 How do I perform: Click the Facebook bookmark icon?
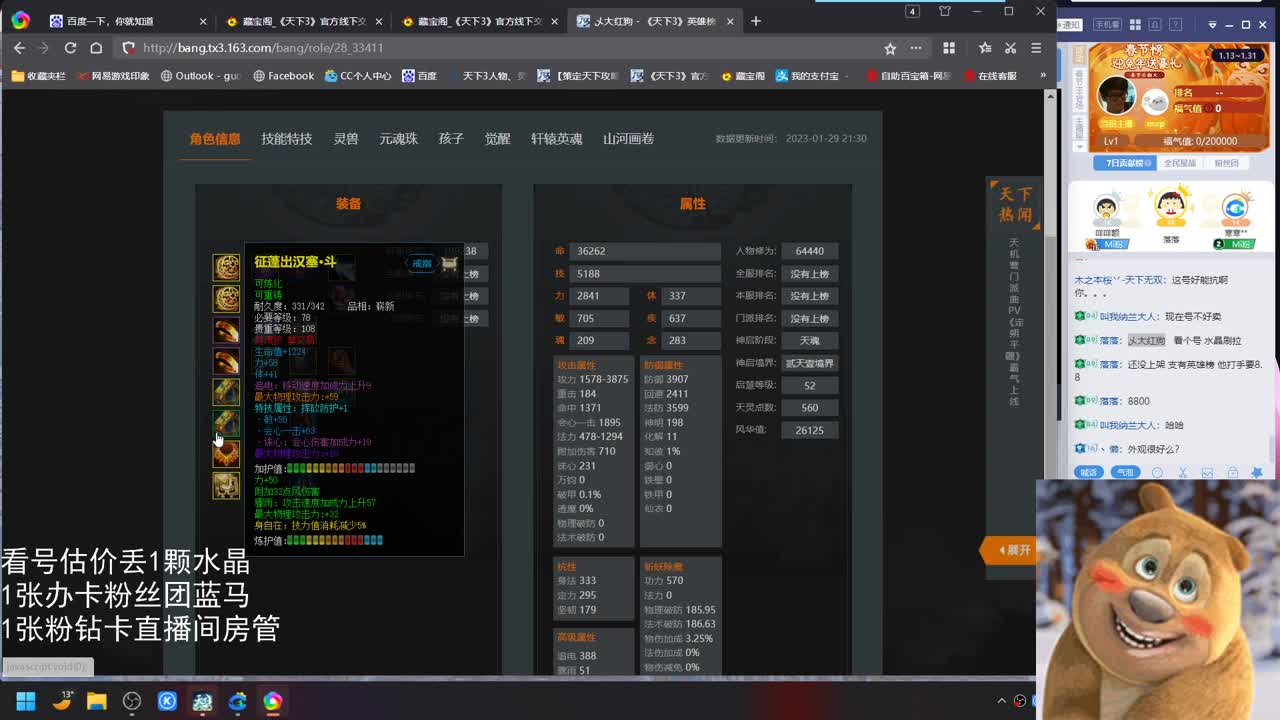[x=259, y=75]
